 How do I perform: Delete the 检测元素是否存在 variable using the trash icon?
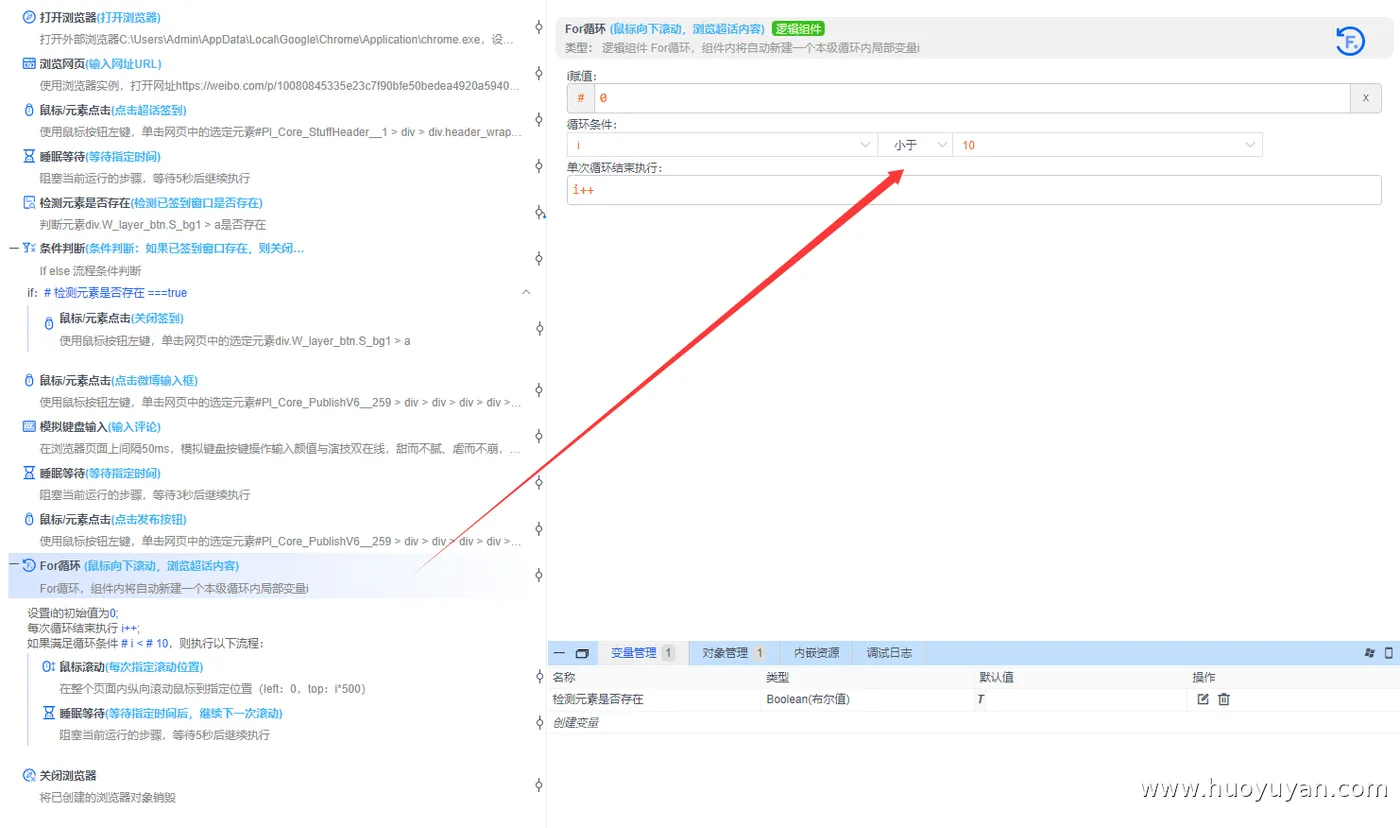coord(1224,699)
